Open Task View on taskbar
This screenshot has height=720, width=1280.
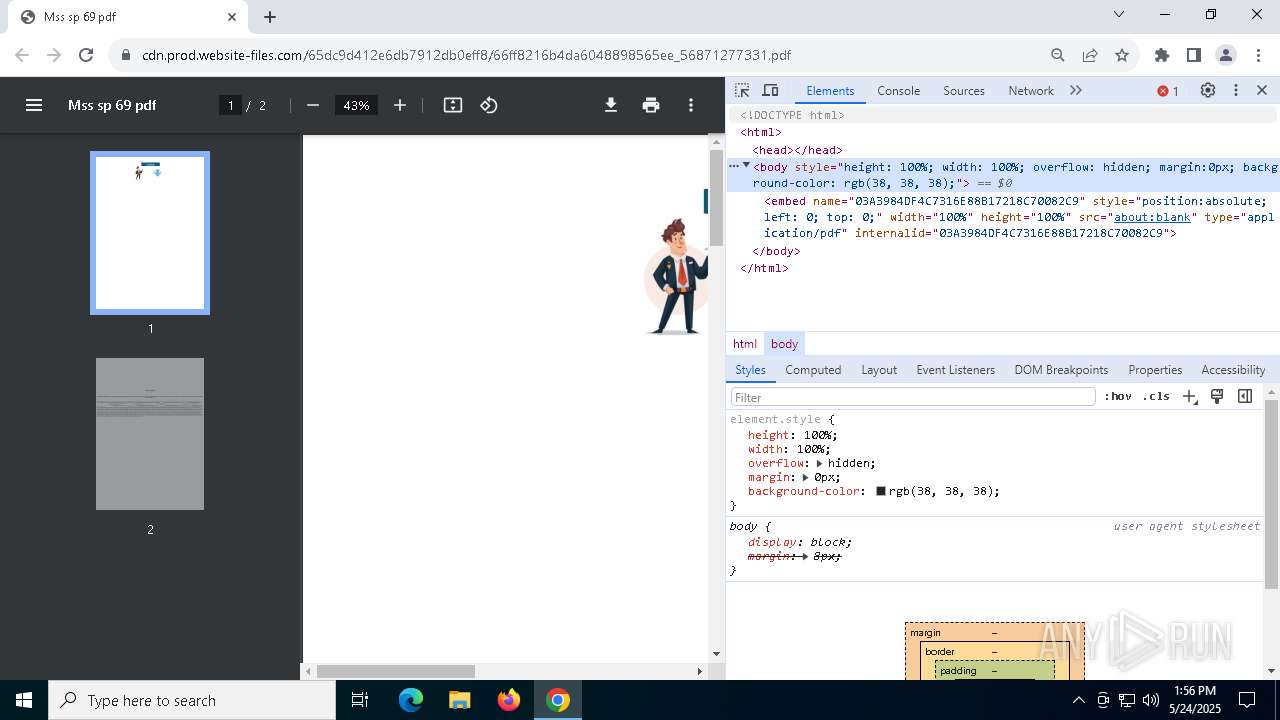(360, 700)
